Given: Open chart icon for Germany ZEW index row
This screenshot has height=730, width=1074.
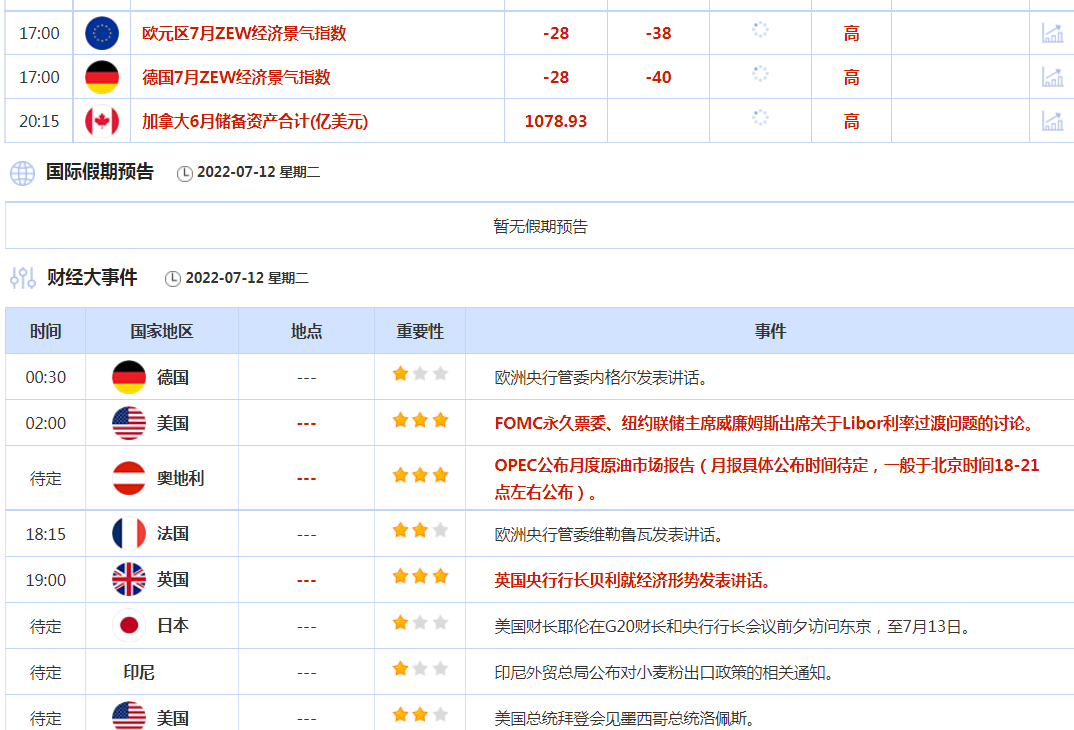Looking at the screenshot, I should click(1052, 77).
